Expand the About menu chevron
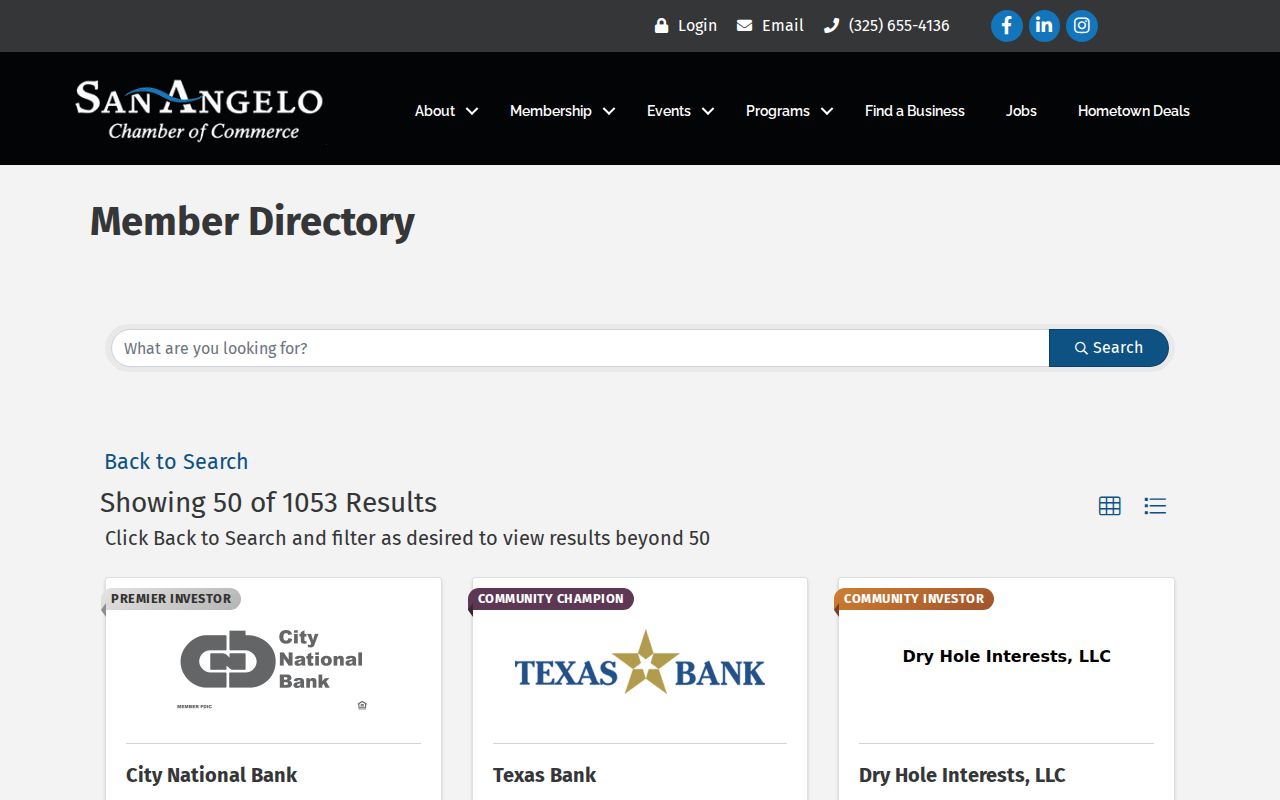1280x800 pixels. (472, 111)
